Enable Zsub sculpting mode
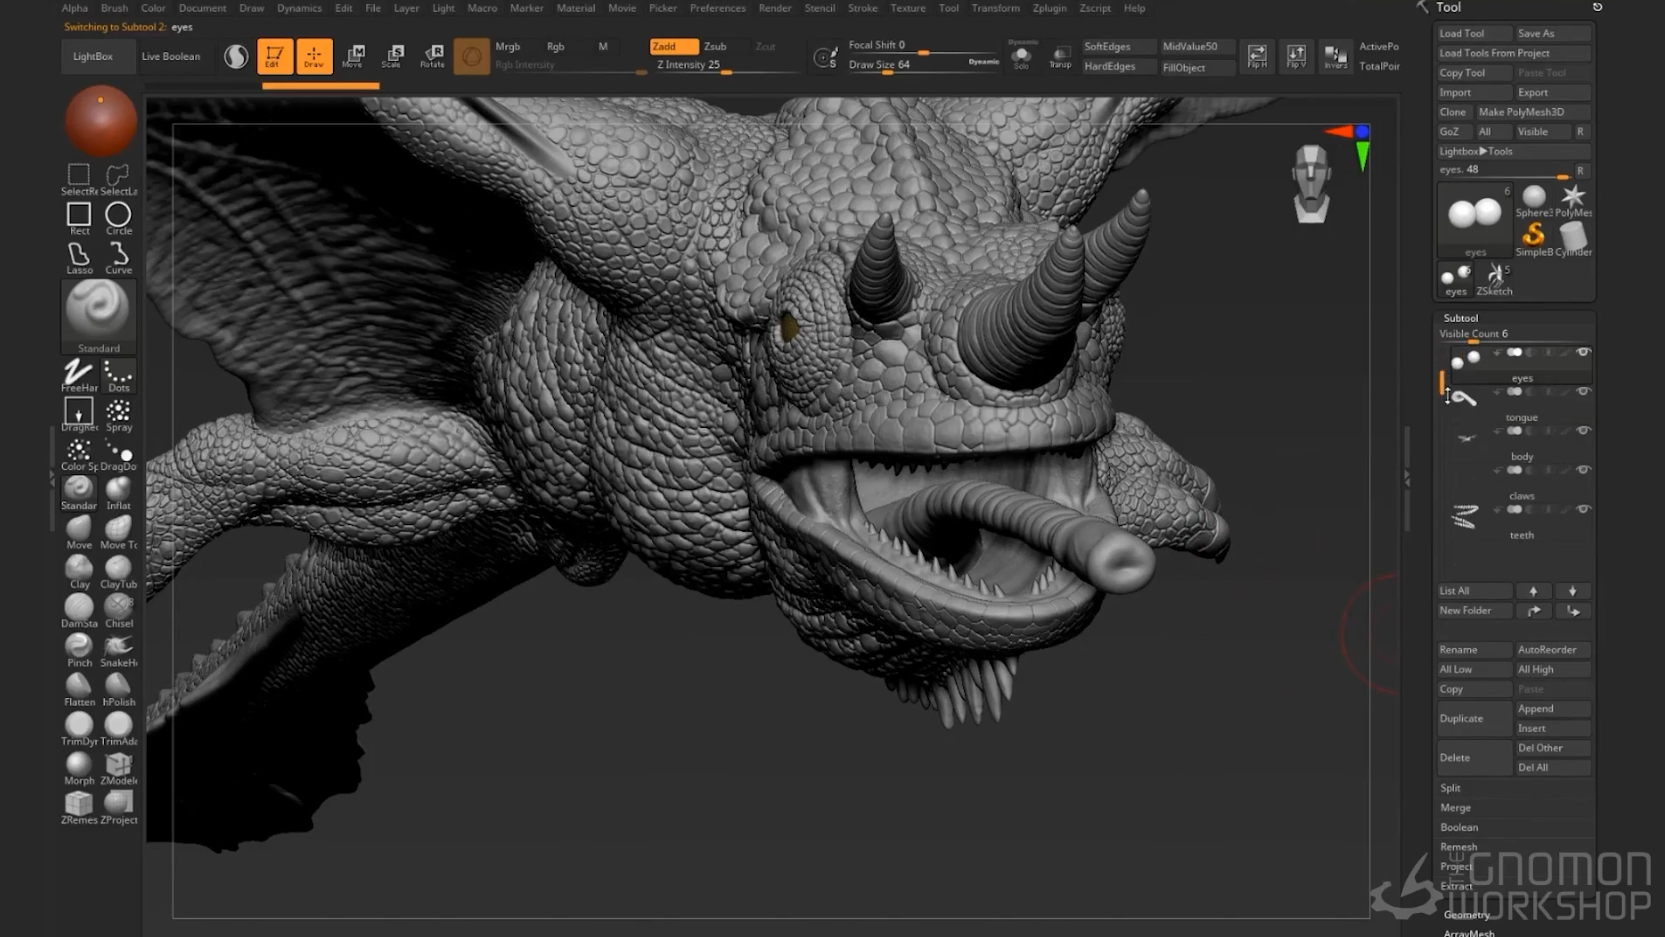This screenshot has height=937, width=1665. pos(715,46)
